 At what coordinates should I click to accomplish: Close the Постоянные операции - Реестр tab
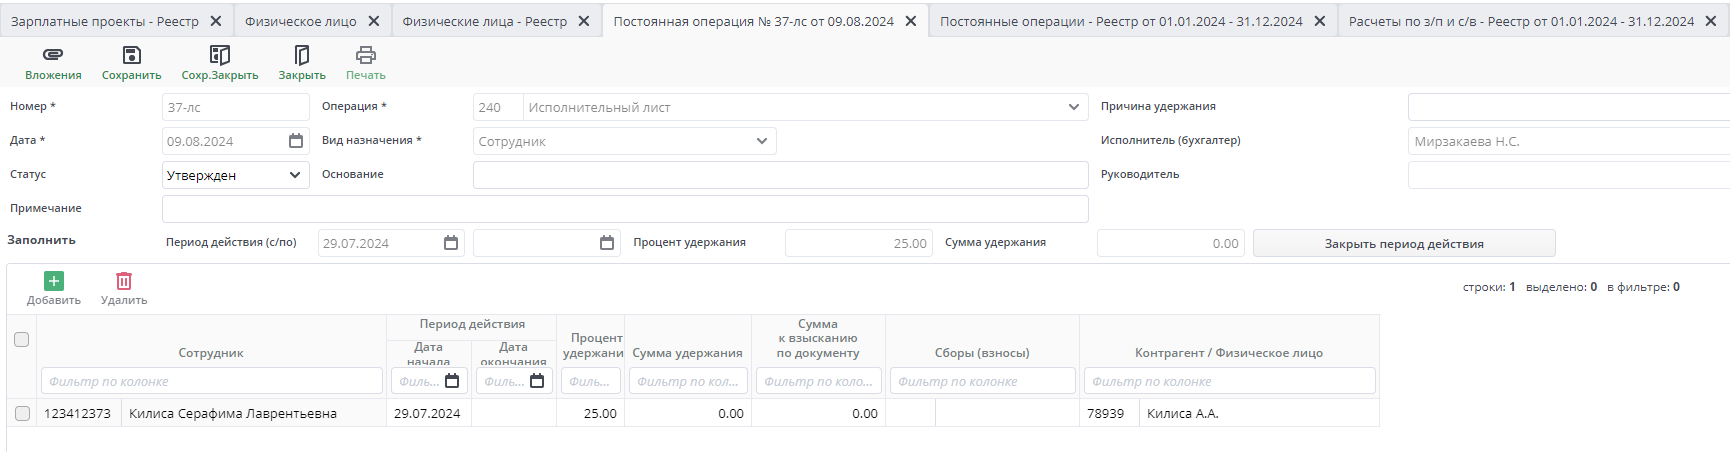[x=1320, y=21]
